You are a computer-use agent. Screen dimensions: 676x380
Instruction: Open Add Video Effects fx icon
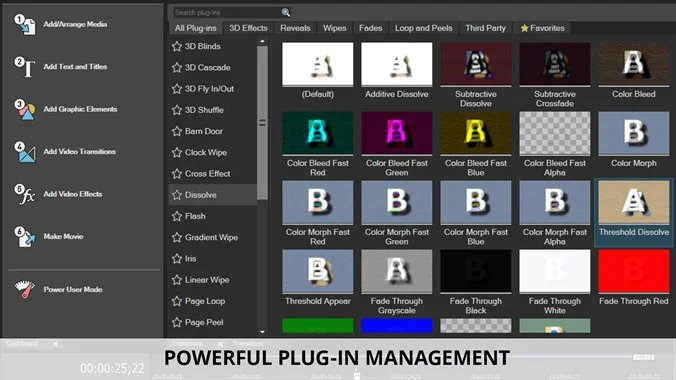pyautogui.click(x=25, y=194)
